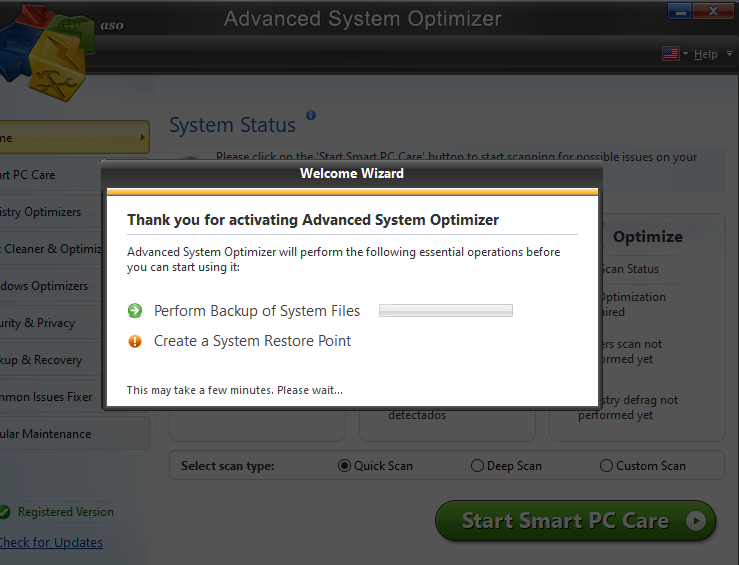
Task: Click the Optimize panel heading
Action: (x=648, y=237)
